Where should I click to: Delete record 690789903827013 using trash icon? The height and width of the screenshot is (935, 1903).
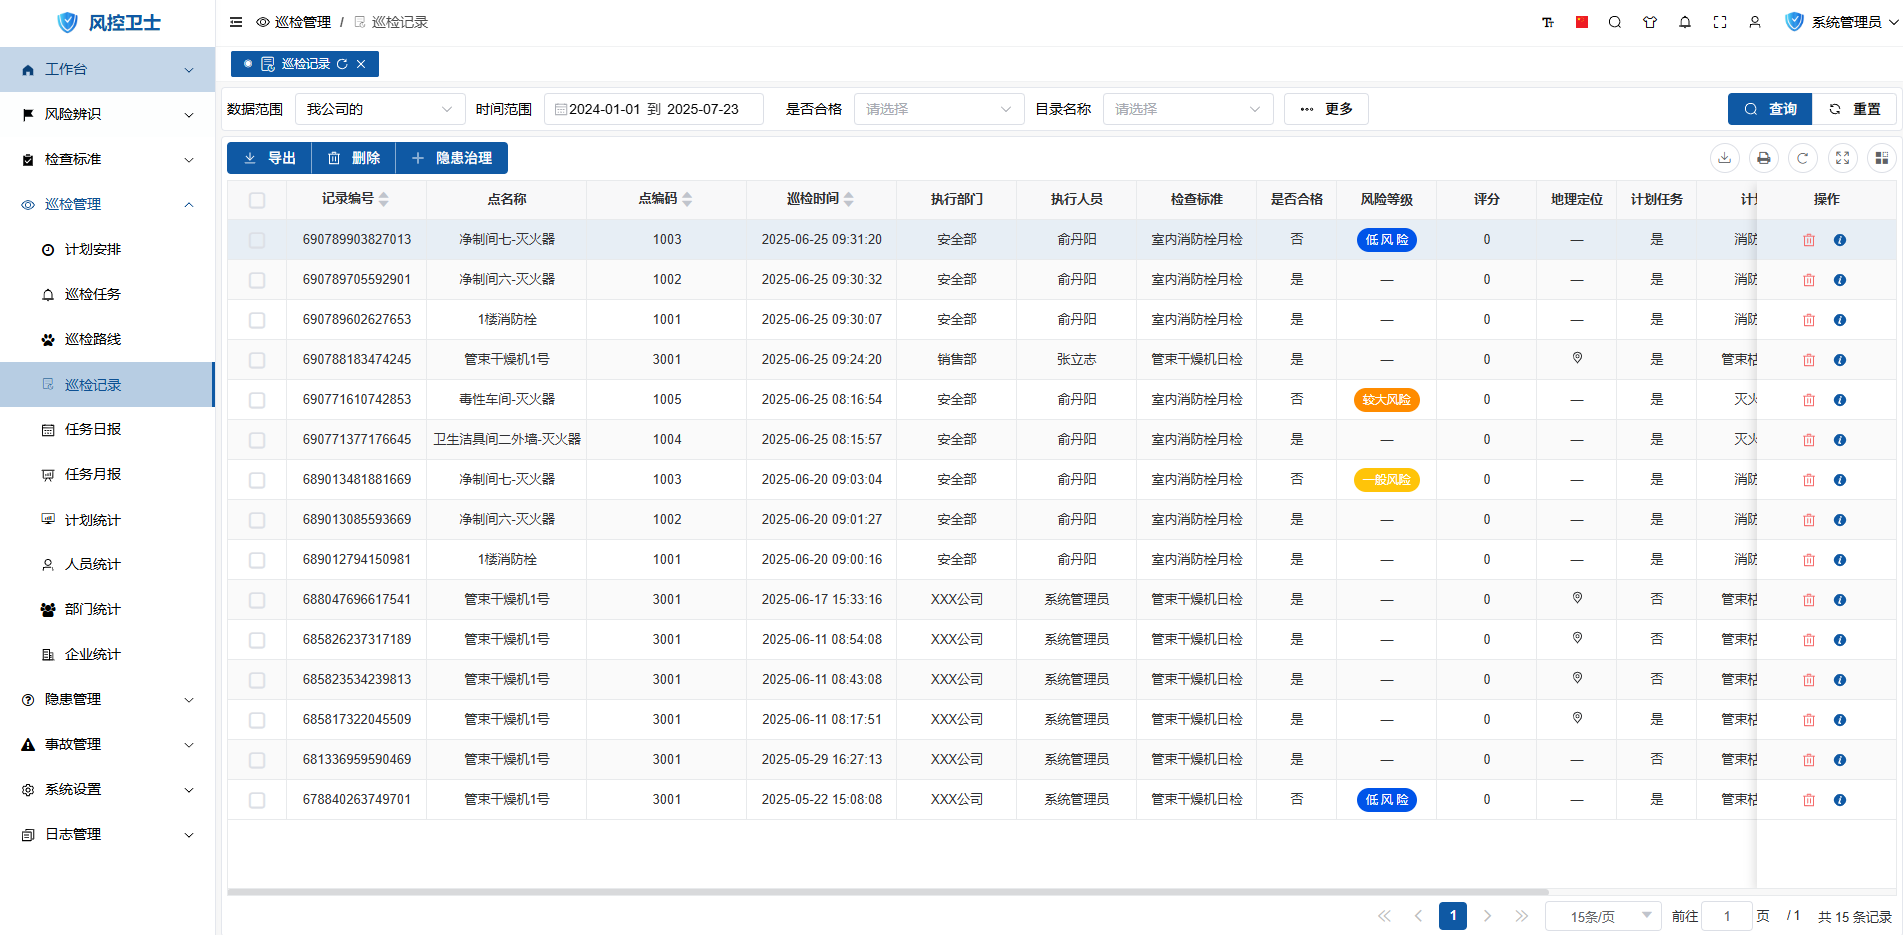[x=1808, y=240]
